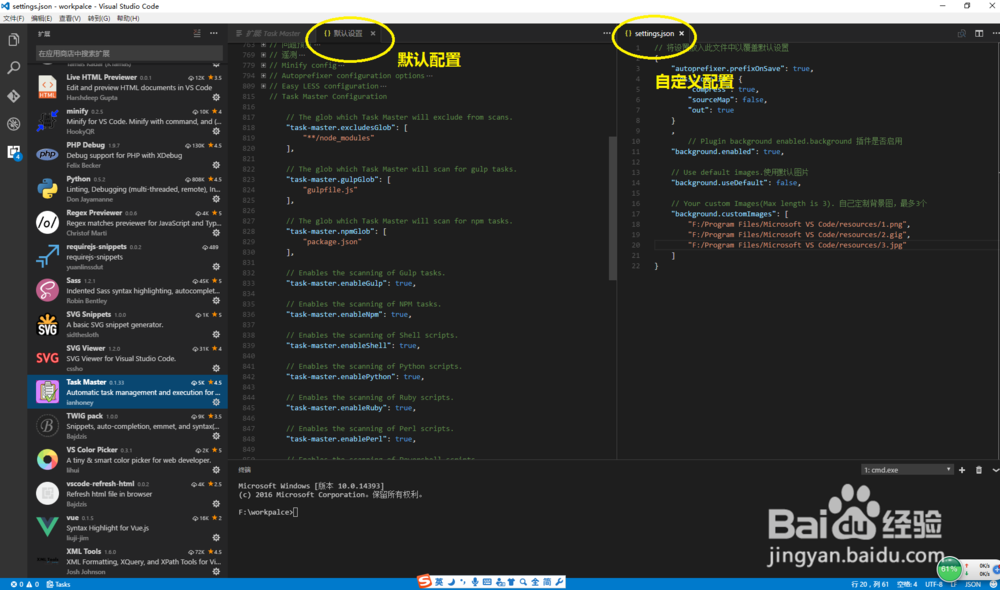The image size is (1000, 590).
Task: Select the Live HTML Previewer extension
Action: [x=128, y=87]
